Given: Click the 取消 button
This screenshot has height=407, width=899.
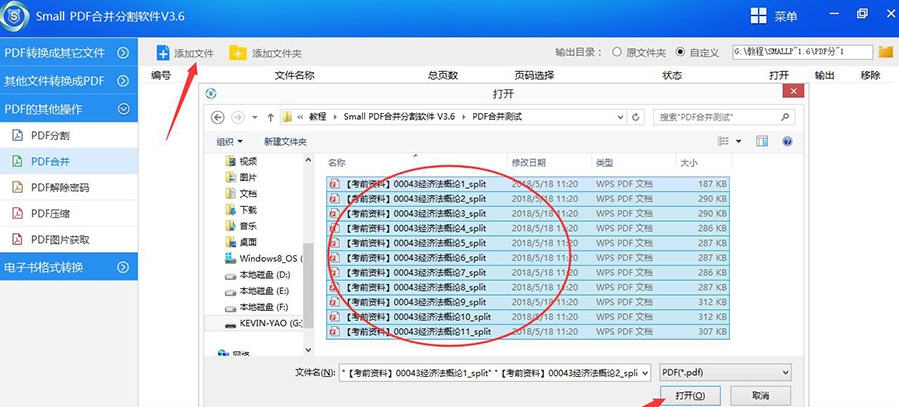Looking at the screenshot, I should click(x=760, y=396).
